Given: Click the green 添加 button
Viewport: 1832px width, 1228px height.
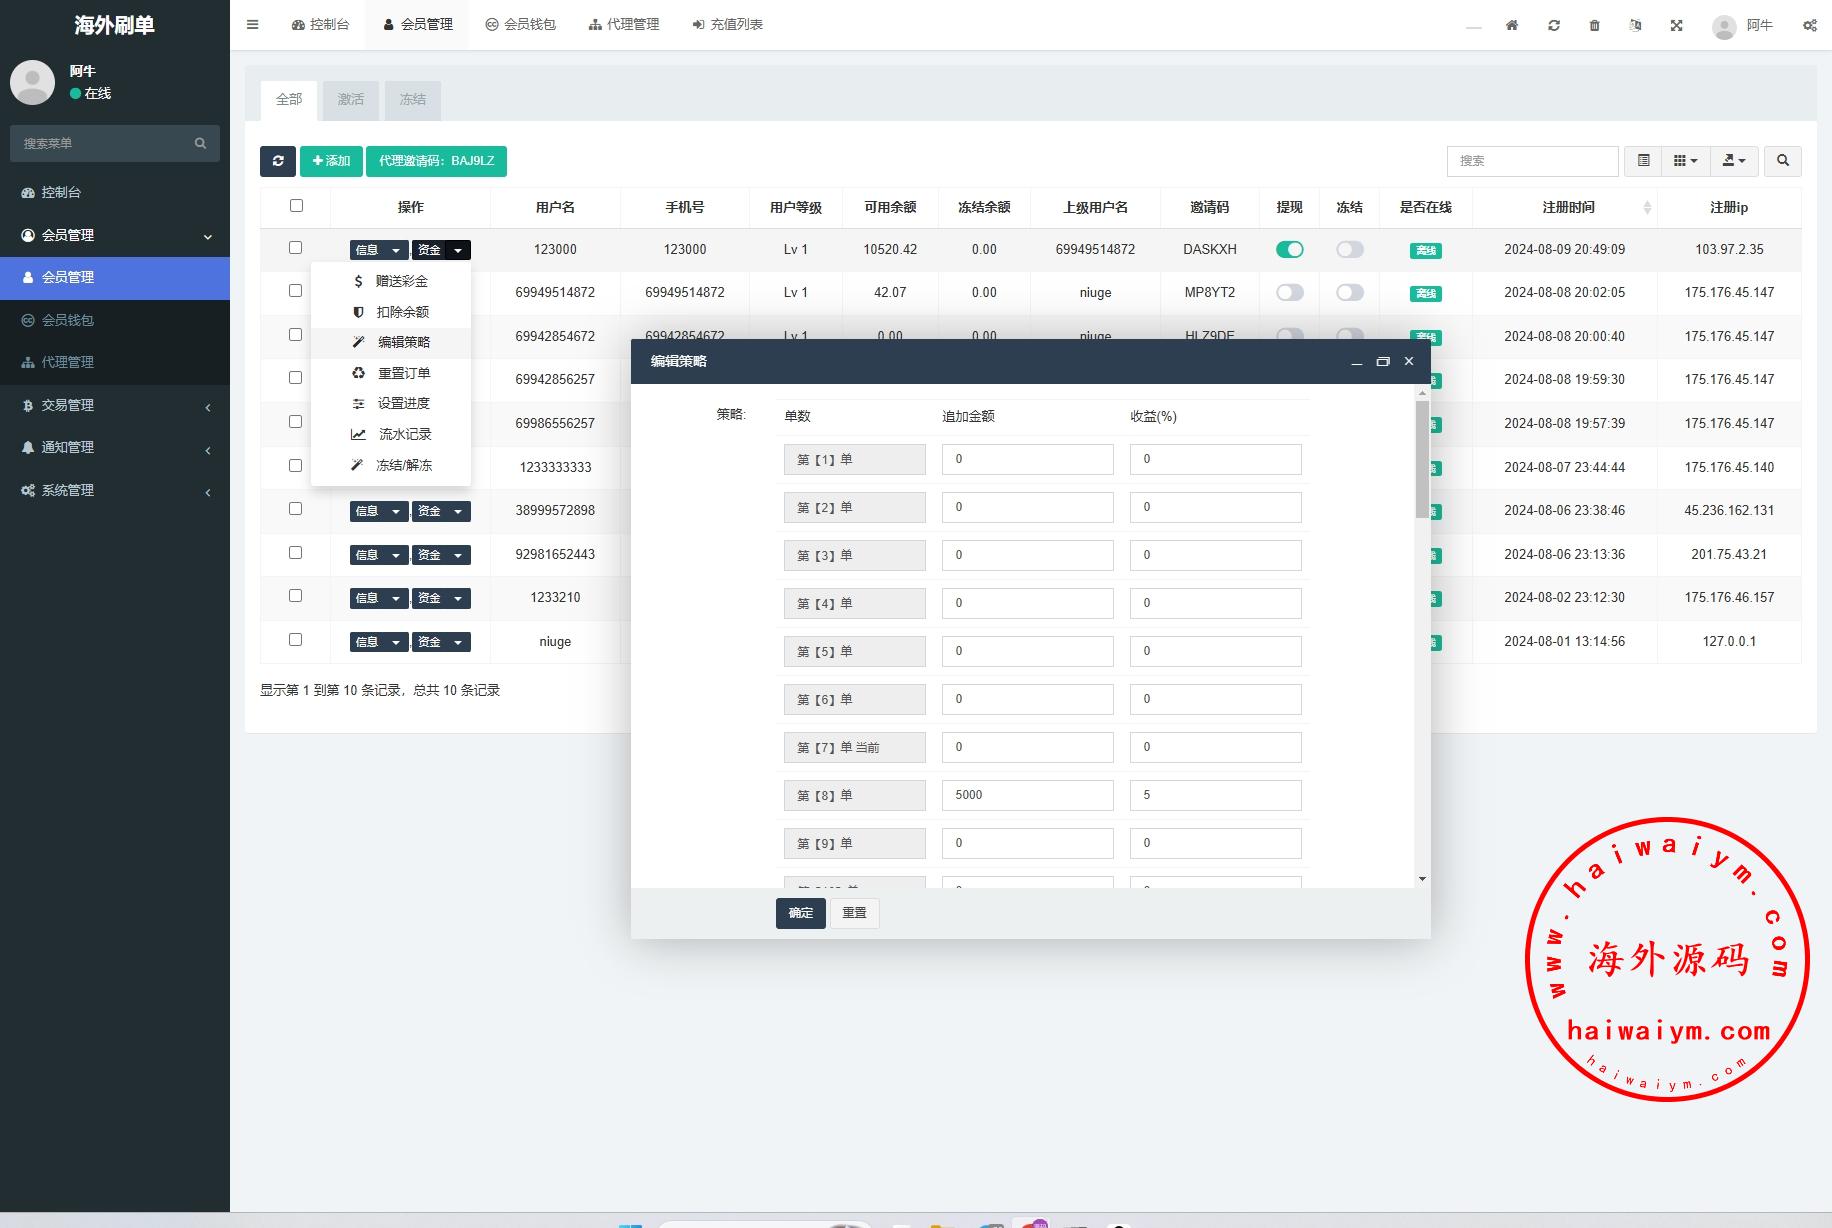Looking at the screenshot, I should pyautogui.click(x=331, y=161).
